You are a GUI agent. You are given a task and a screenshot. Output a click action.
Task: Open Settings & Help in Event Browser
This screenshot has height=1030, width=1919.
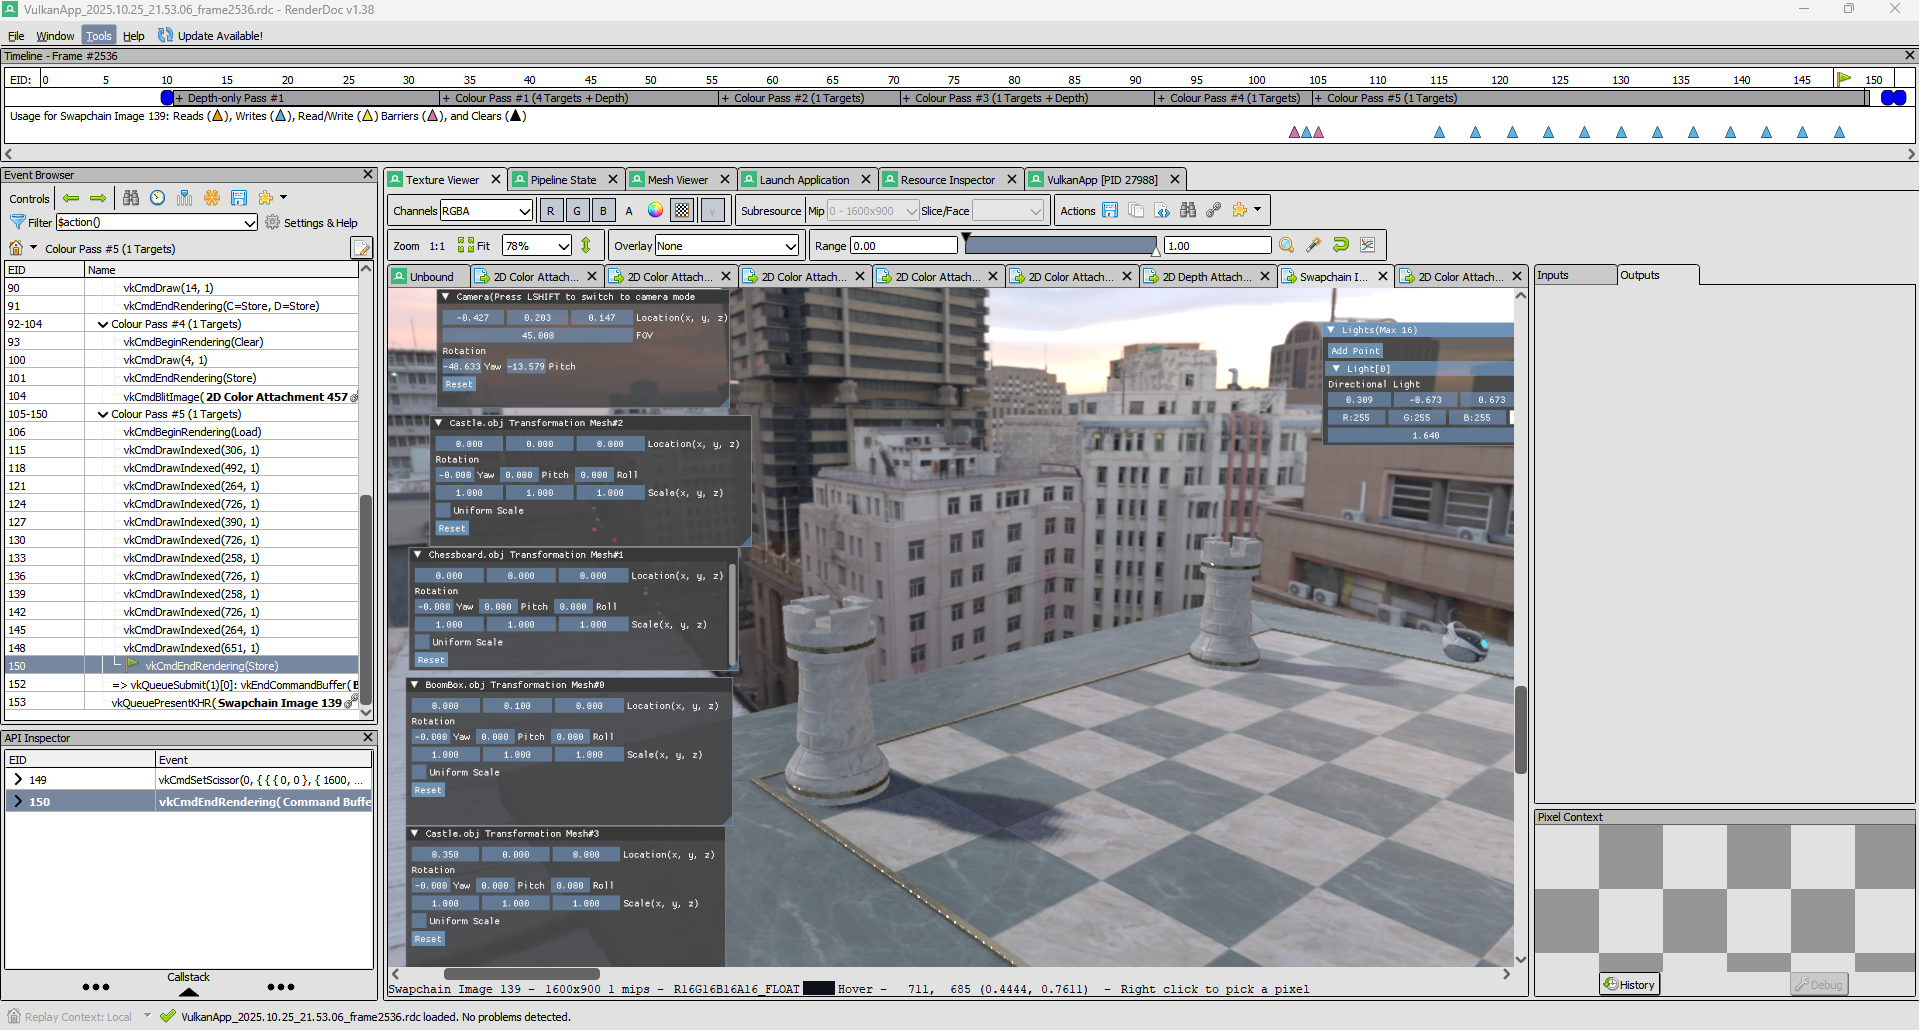click(x=311, y=223)
